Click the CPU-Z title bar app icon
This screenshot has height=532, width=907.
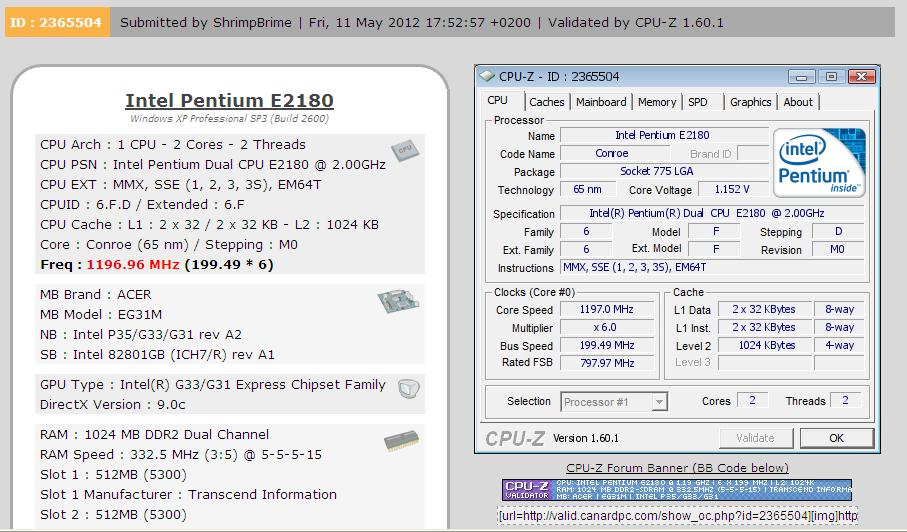tap(488, 76)
